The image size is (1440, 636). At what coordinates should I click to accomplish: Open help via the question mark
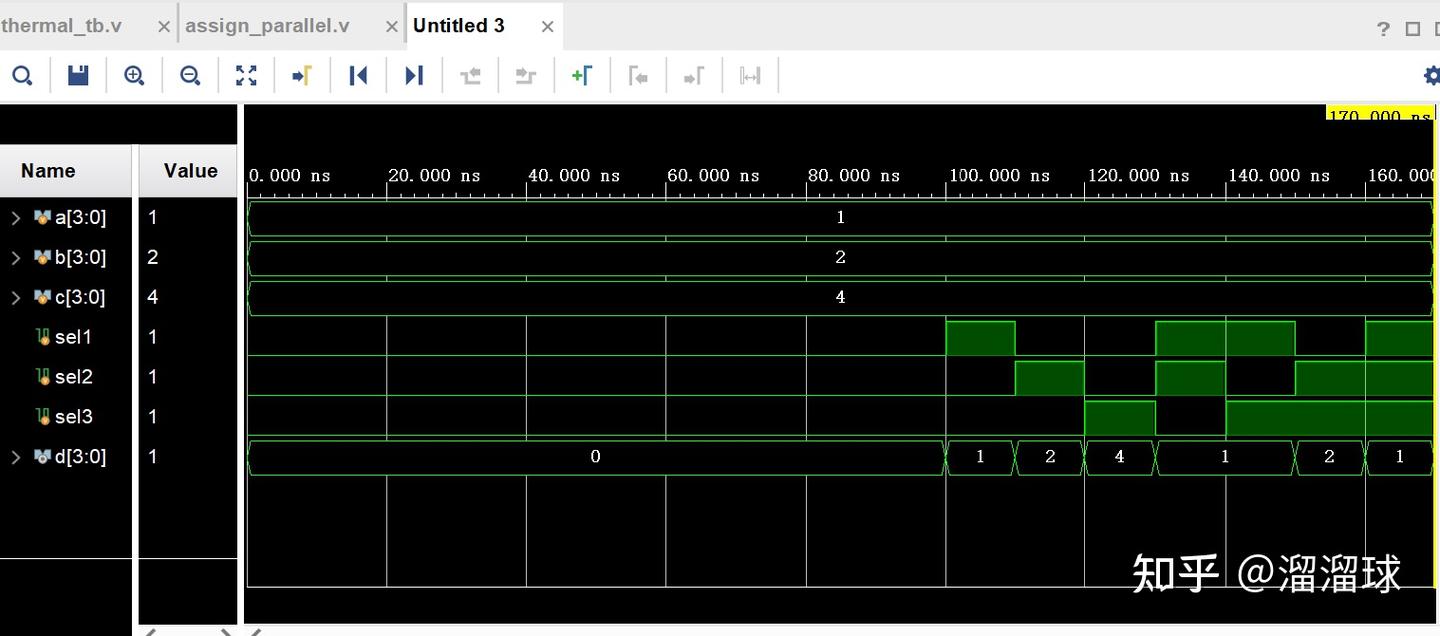(1383, 26)
